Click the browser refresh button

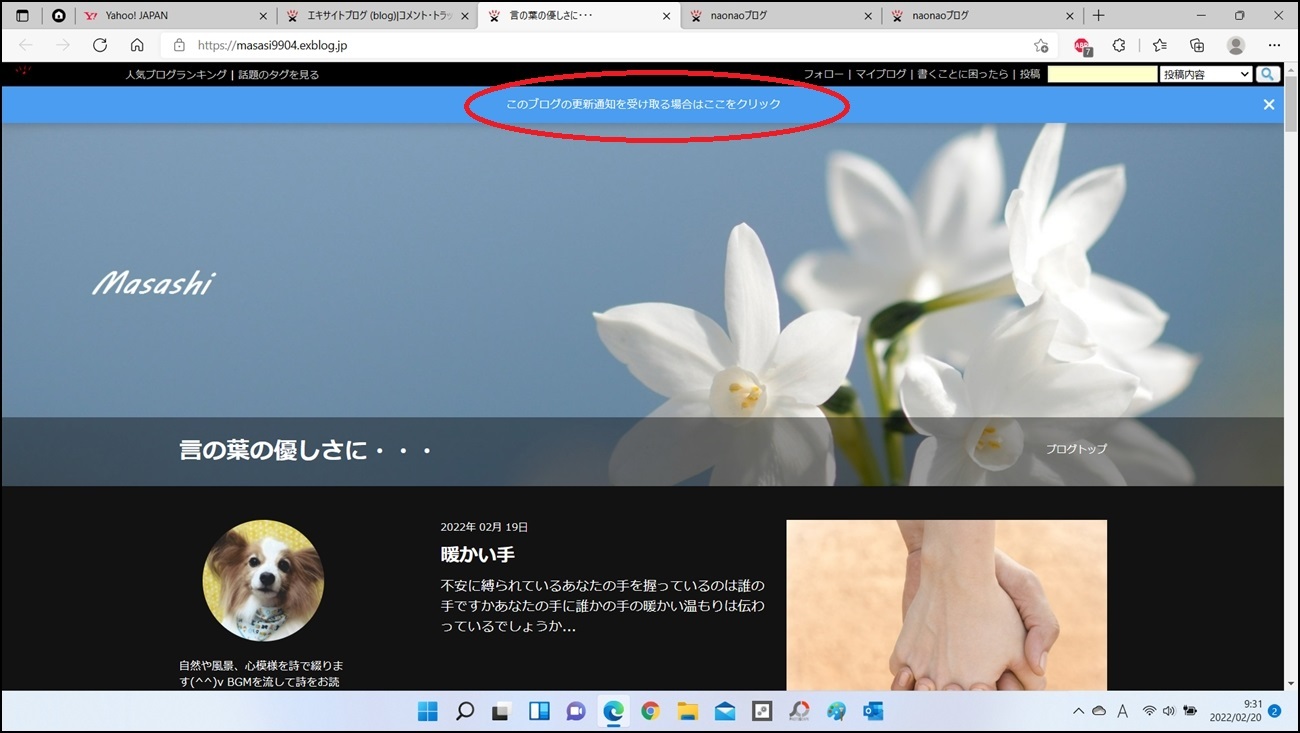coord(100,45)
